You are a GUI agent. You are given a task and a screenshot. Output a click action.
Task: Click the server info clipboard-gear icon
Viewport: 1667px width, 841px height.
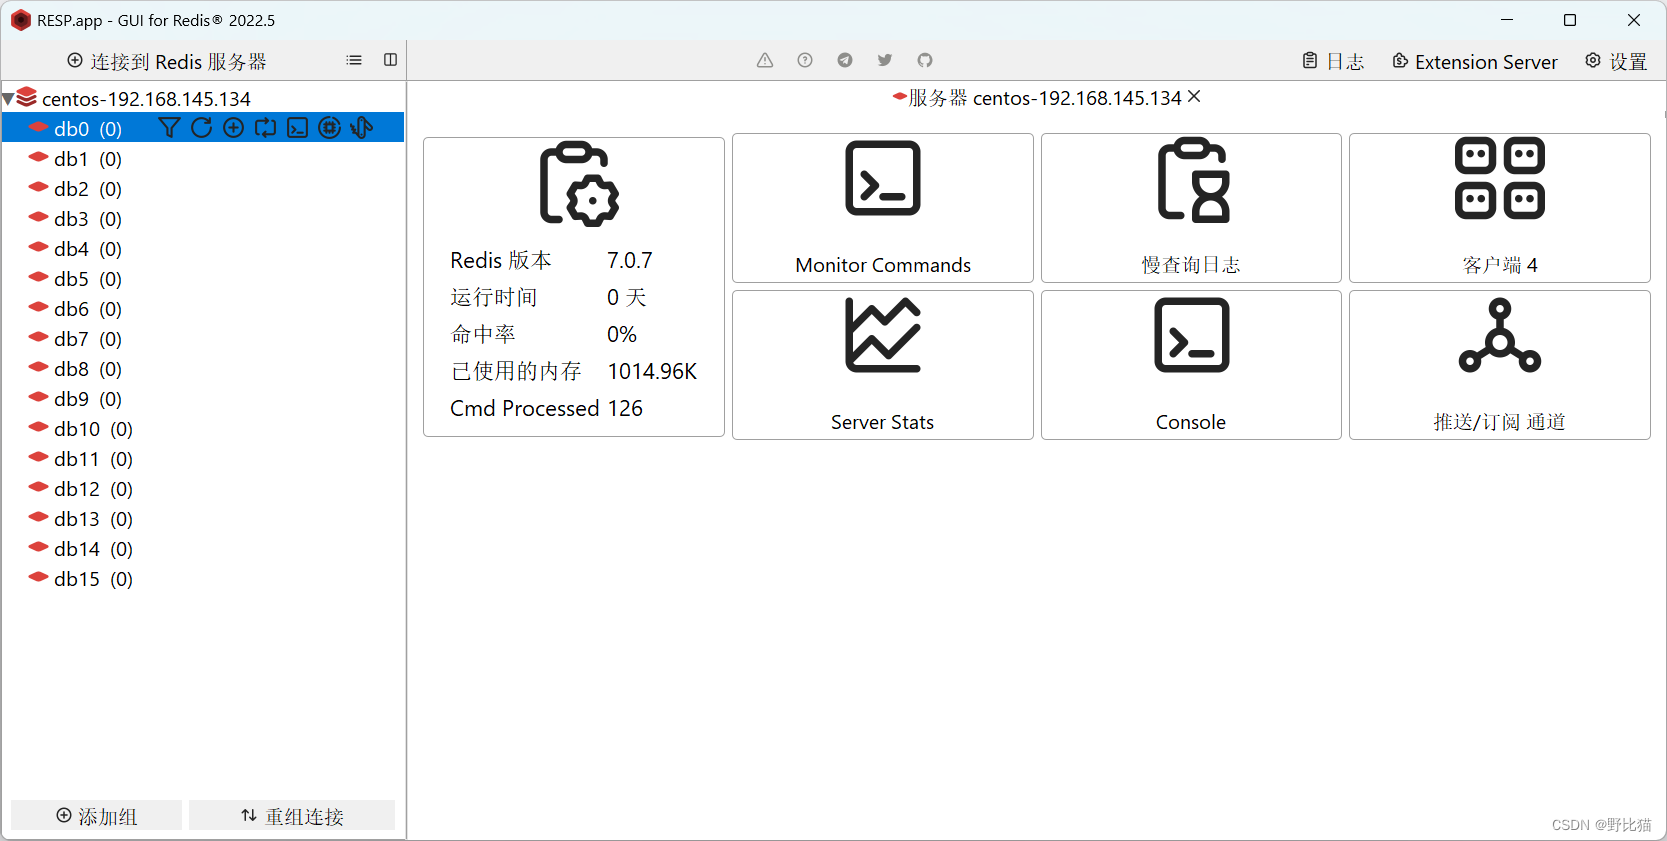(579, 184)
